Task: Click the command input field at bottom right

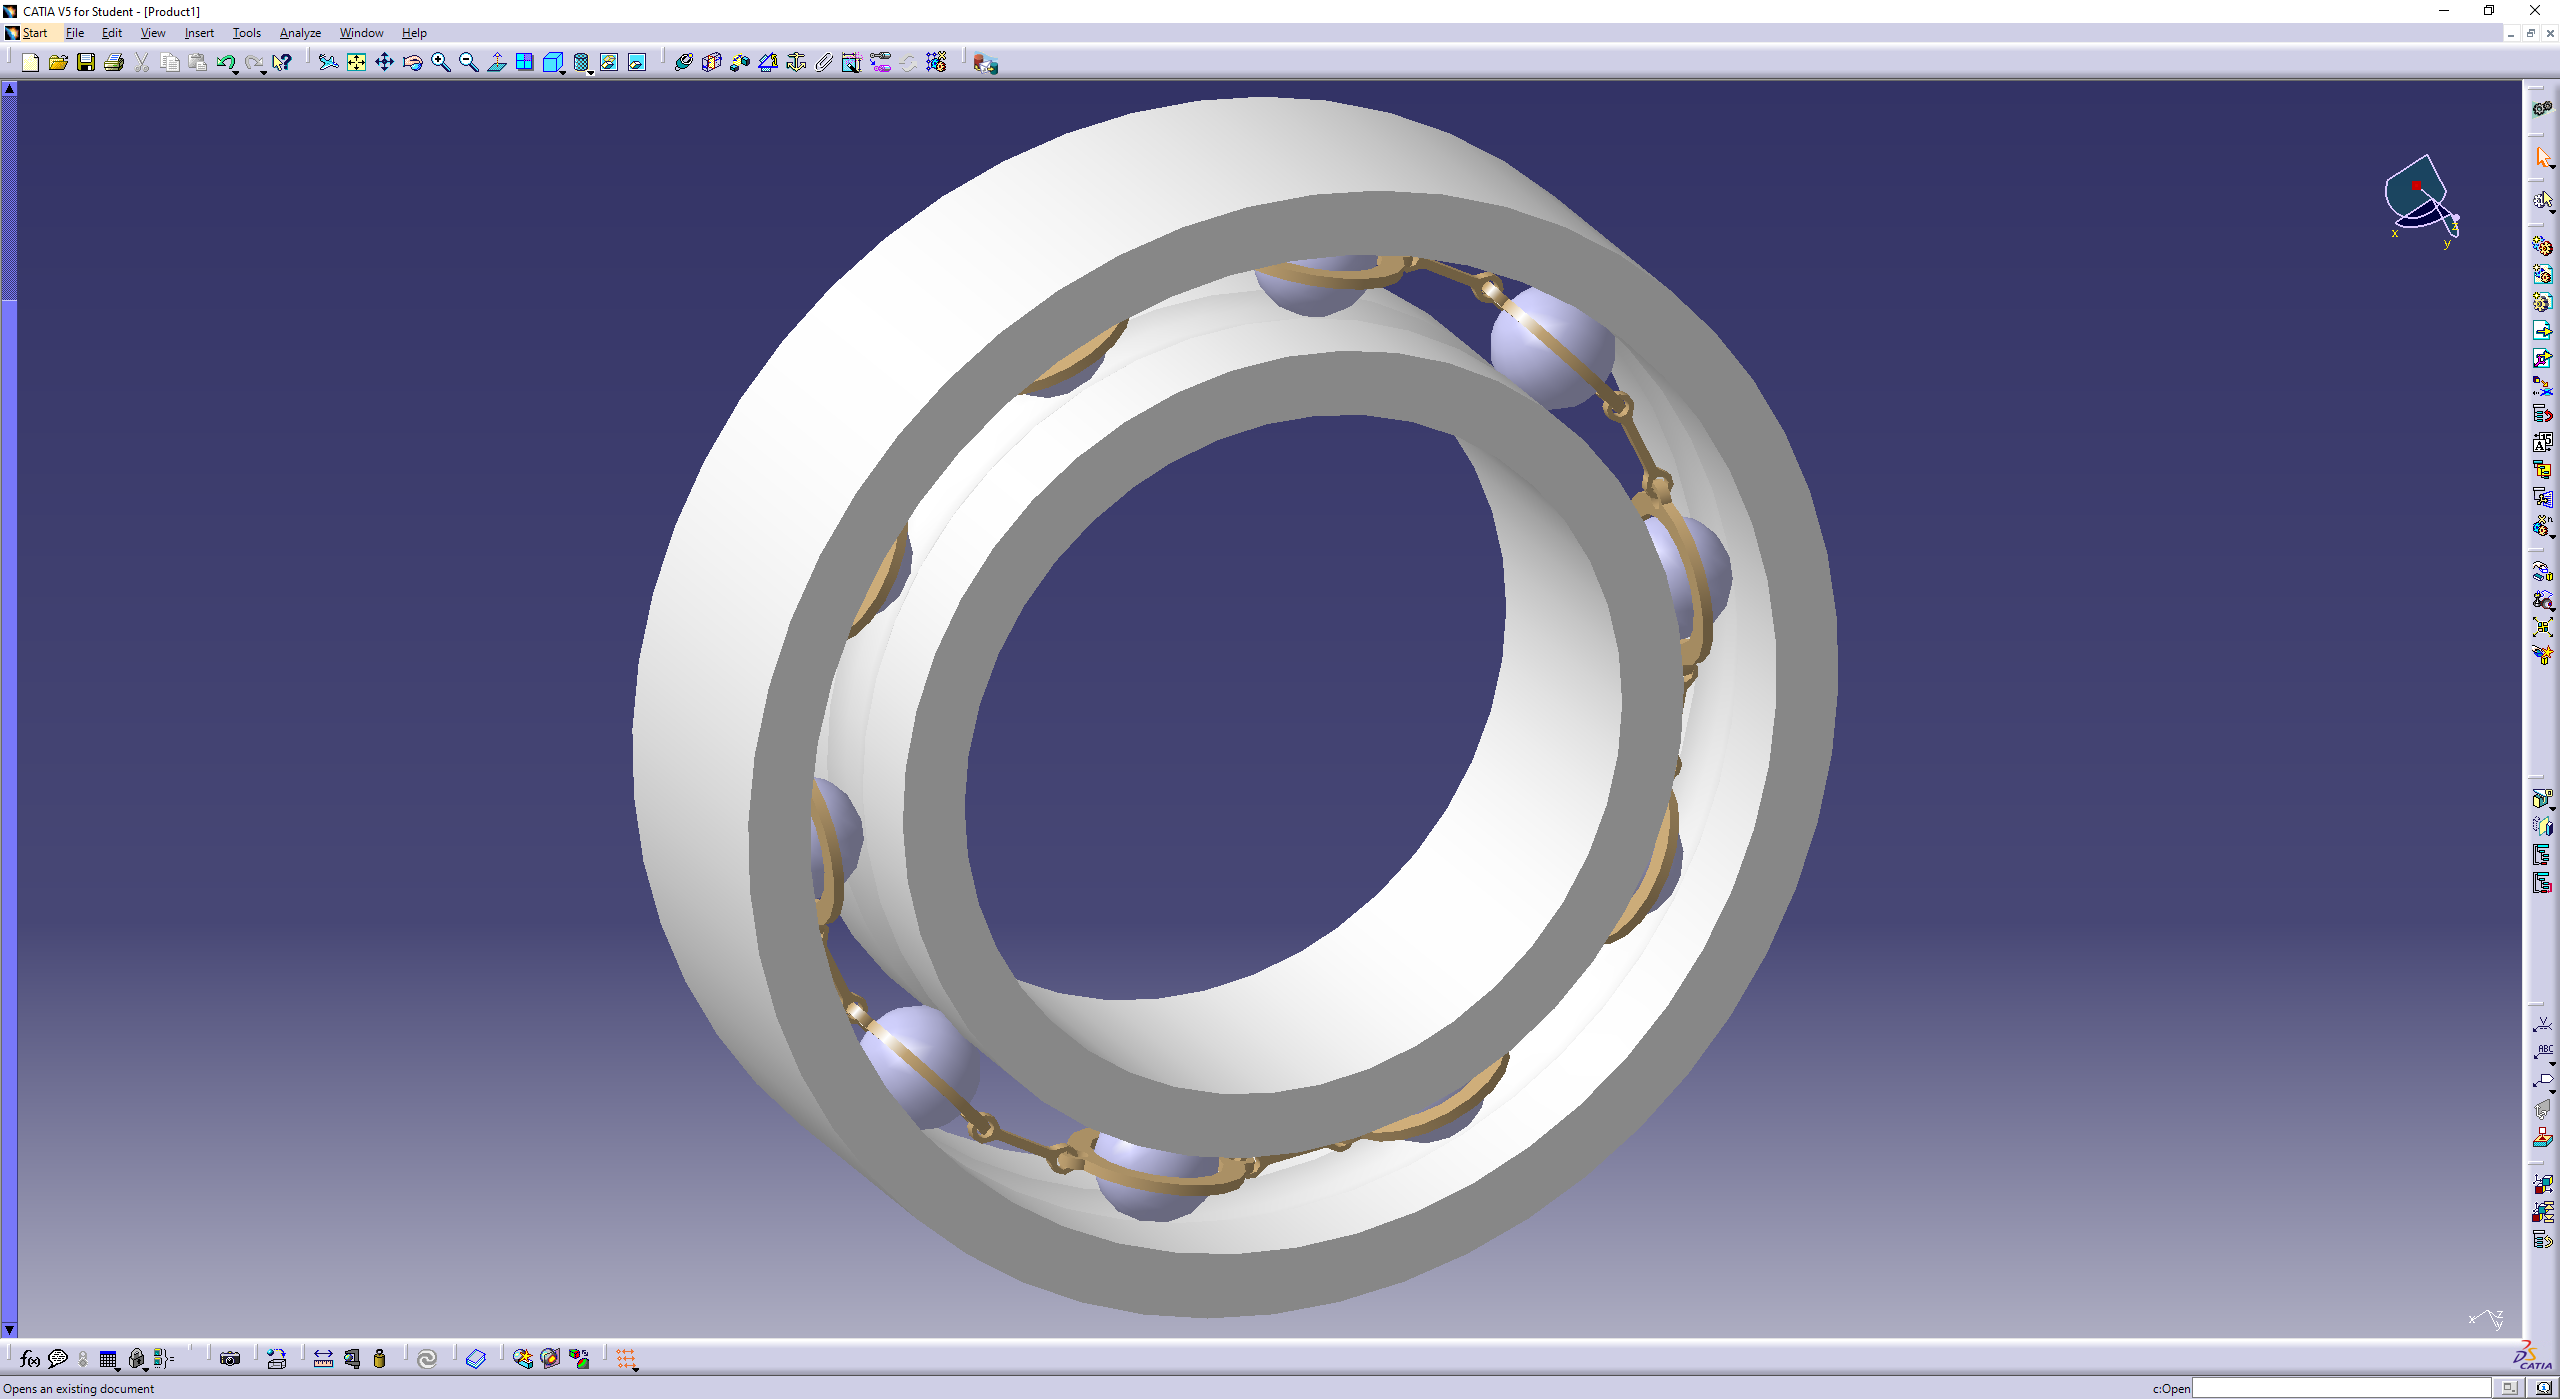Action: 2340,1388
